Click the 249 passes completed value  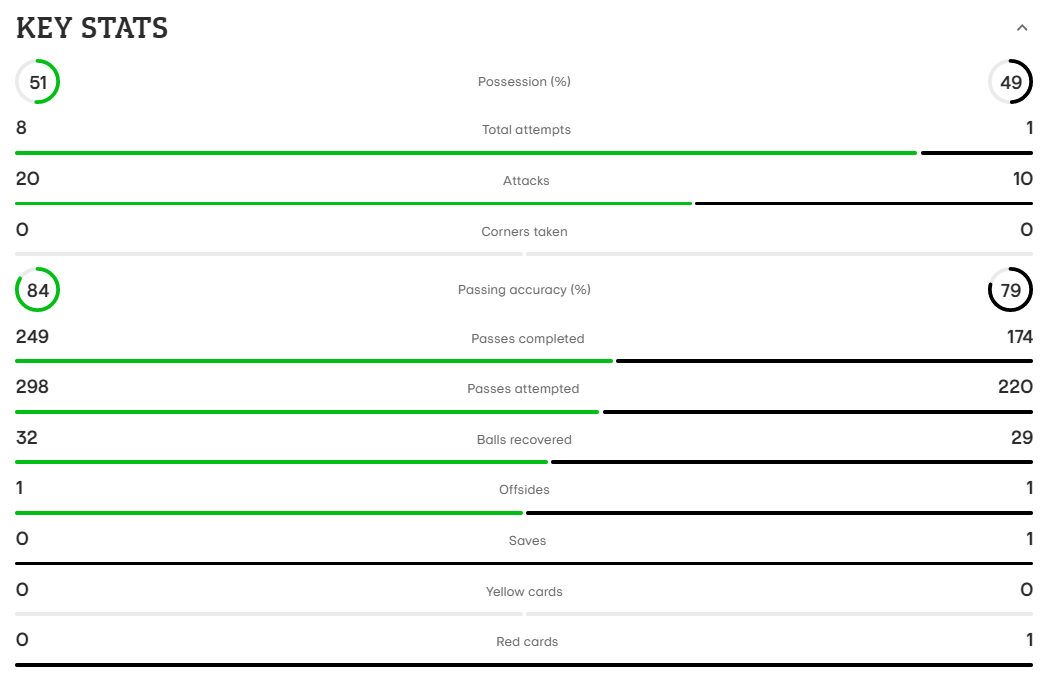click(x=32, y=337)
